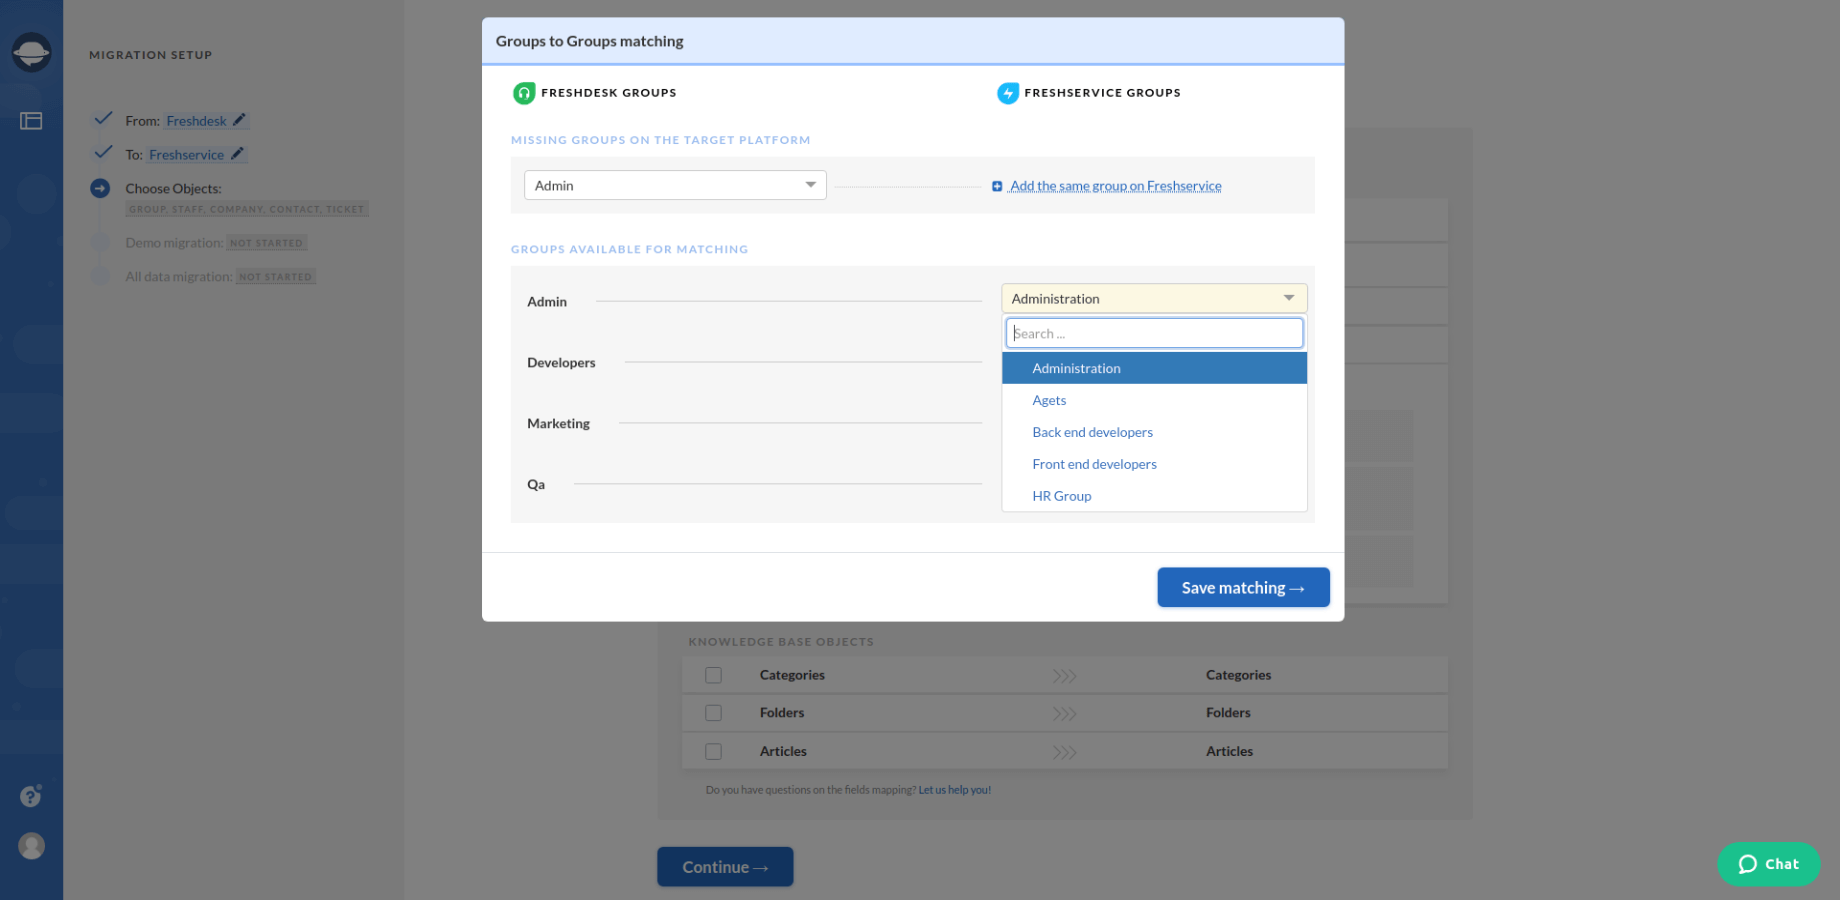This screenshot has width=1840, height=900.
Task: Click the Continue button
Action: click(725, 867)
